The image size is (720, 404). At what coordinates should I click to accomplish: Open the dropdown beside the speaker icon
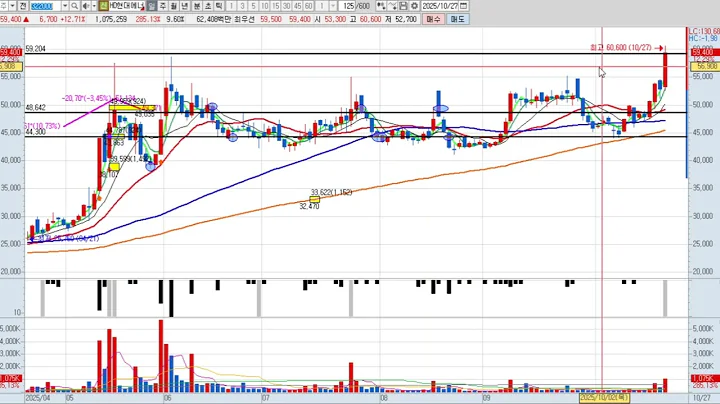click(x=94, y=6)
